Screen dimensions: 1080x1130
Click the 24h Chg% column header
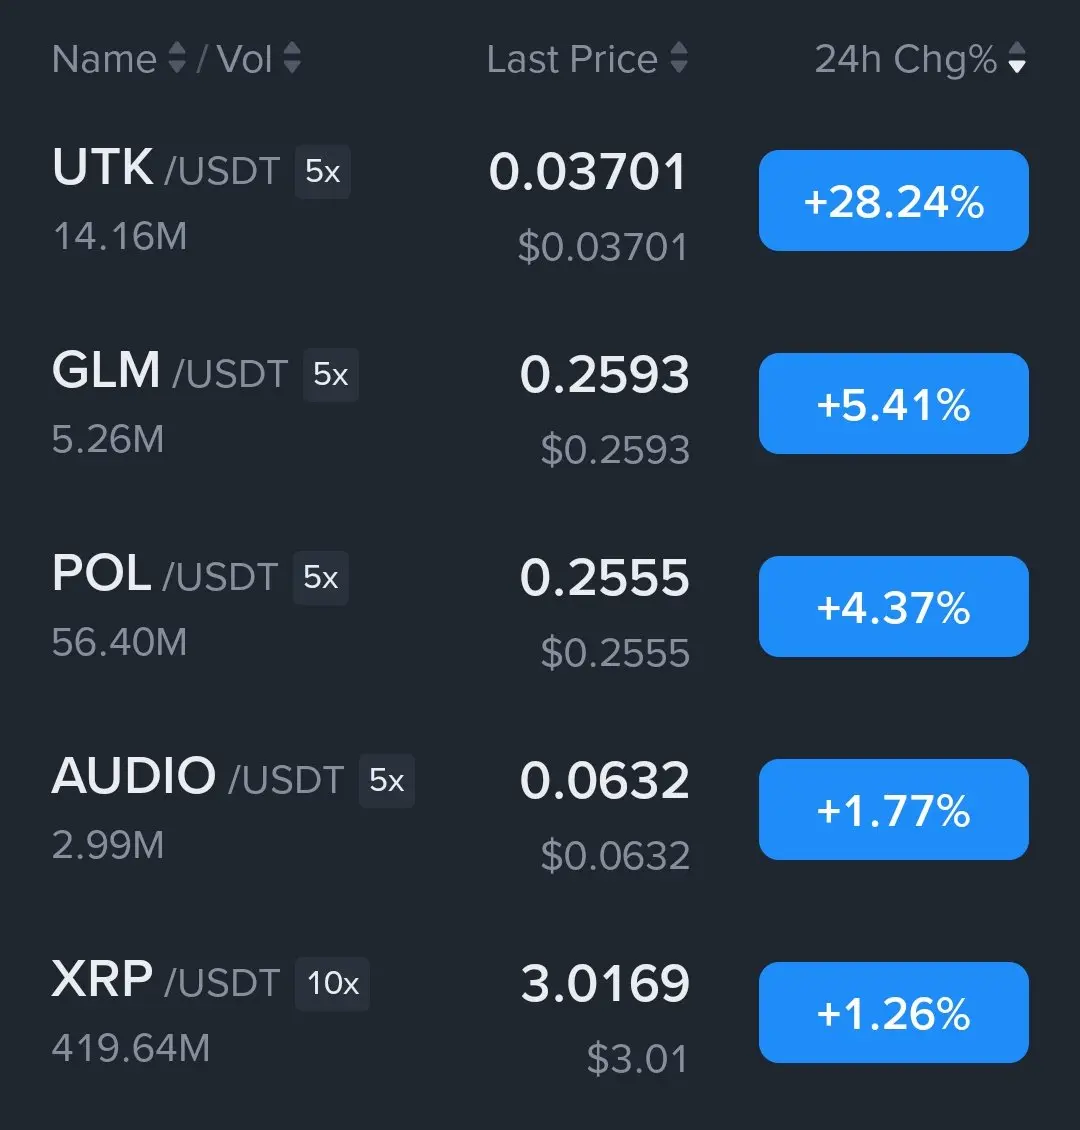(x=906, y=59)
